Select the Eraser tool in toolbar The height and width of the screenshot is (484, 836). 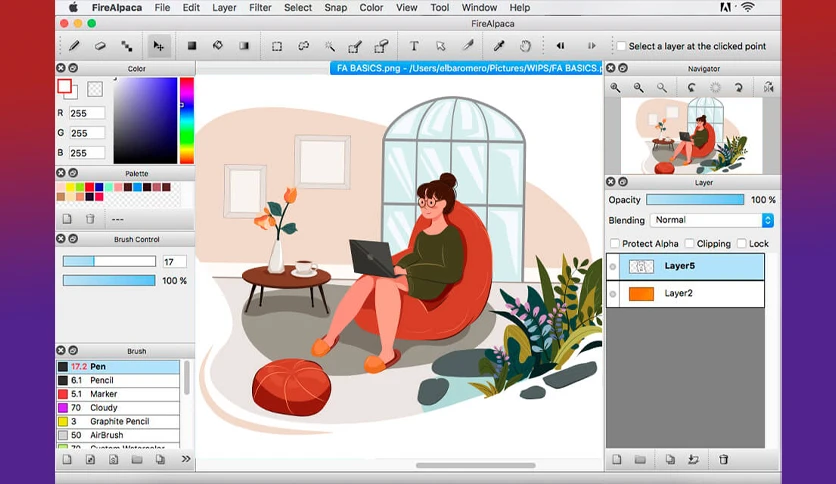pyautogui.click(x=100, y=46)
